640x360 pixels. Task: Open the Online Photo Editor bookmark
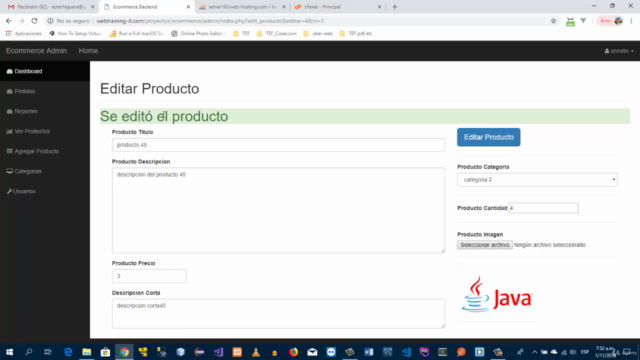197,33
